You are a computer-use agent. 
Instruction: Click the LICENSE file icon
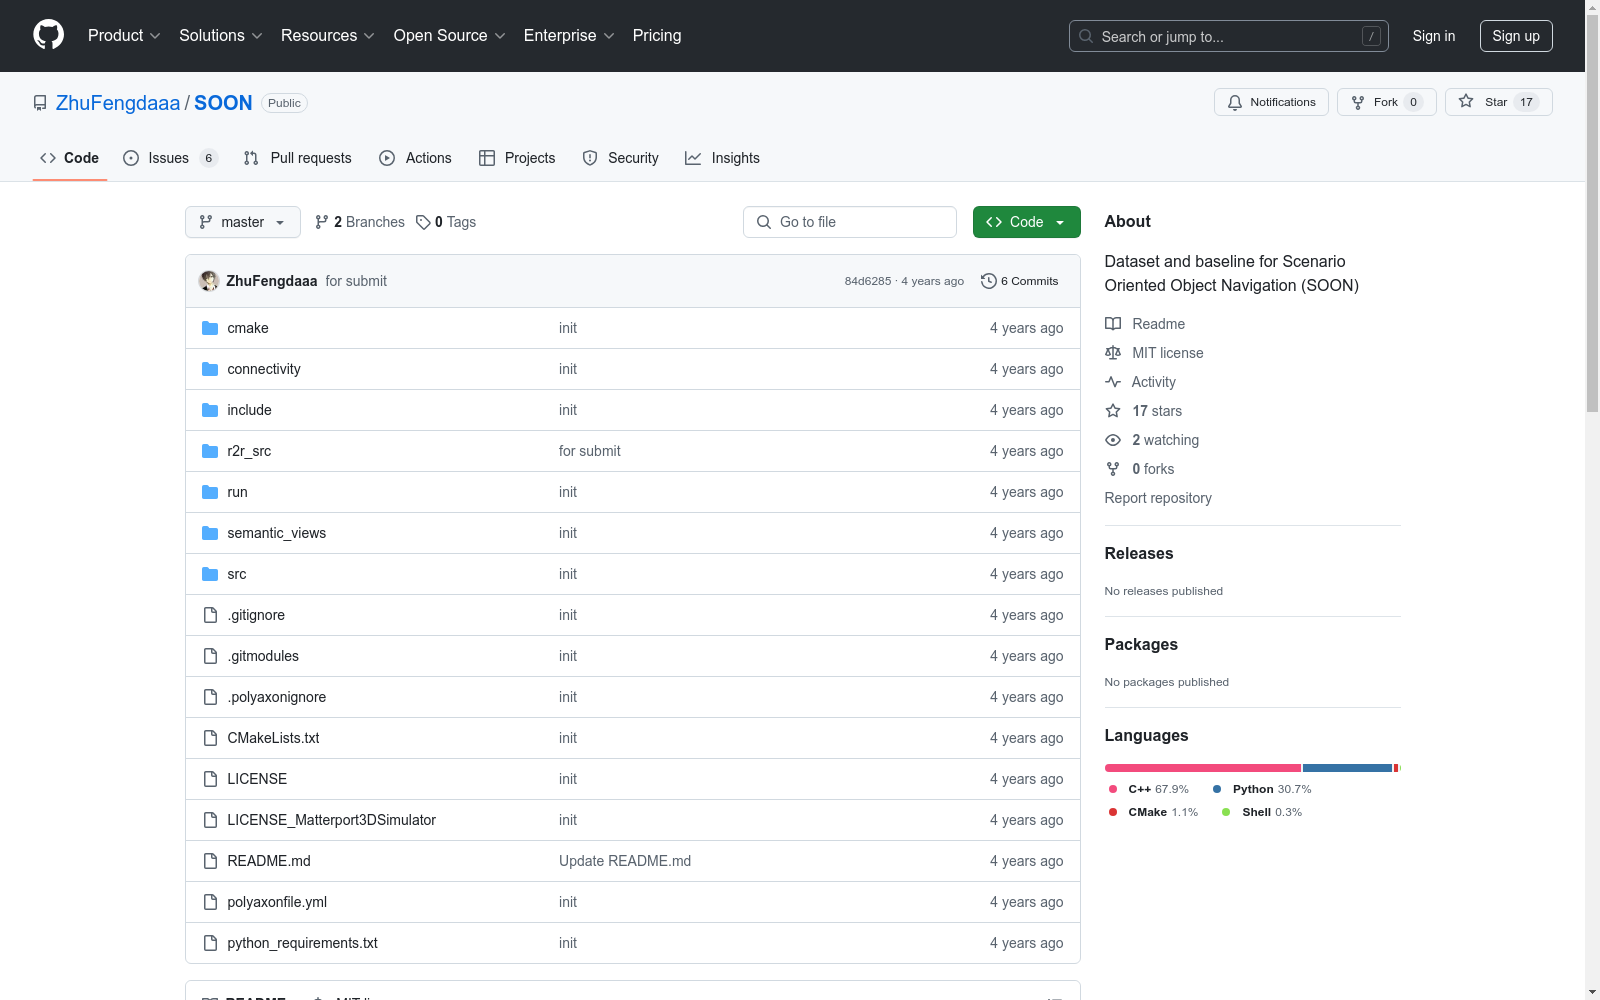pyautogui.click(x=210, y=779)
